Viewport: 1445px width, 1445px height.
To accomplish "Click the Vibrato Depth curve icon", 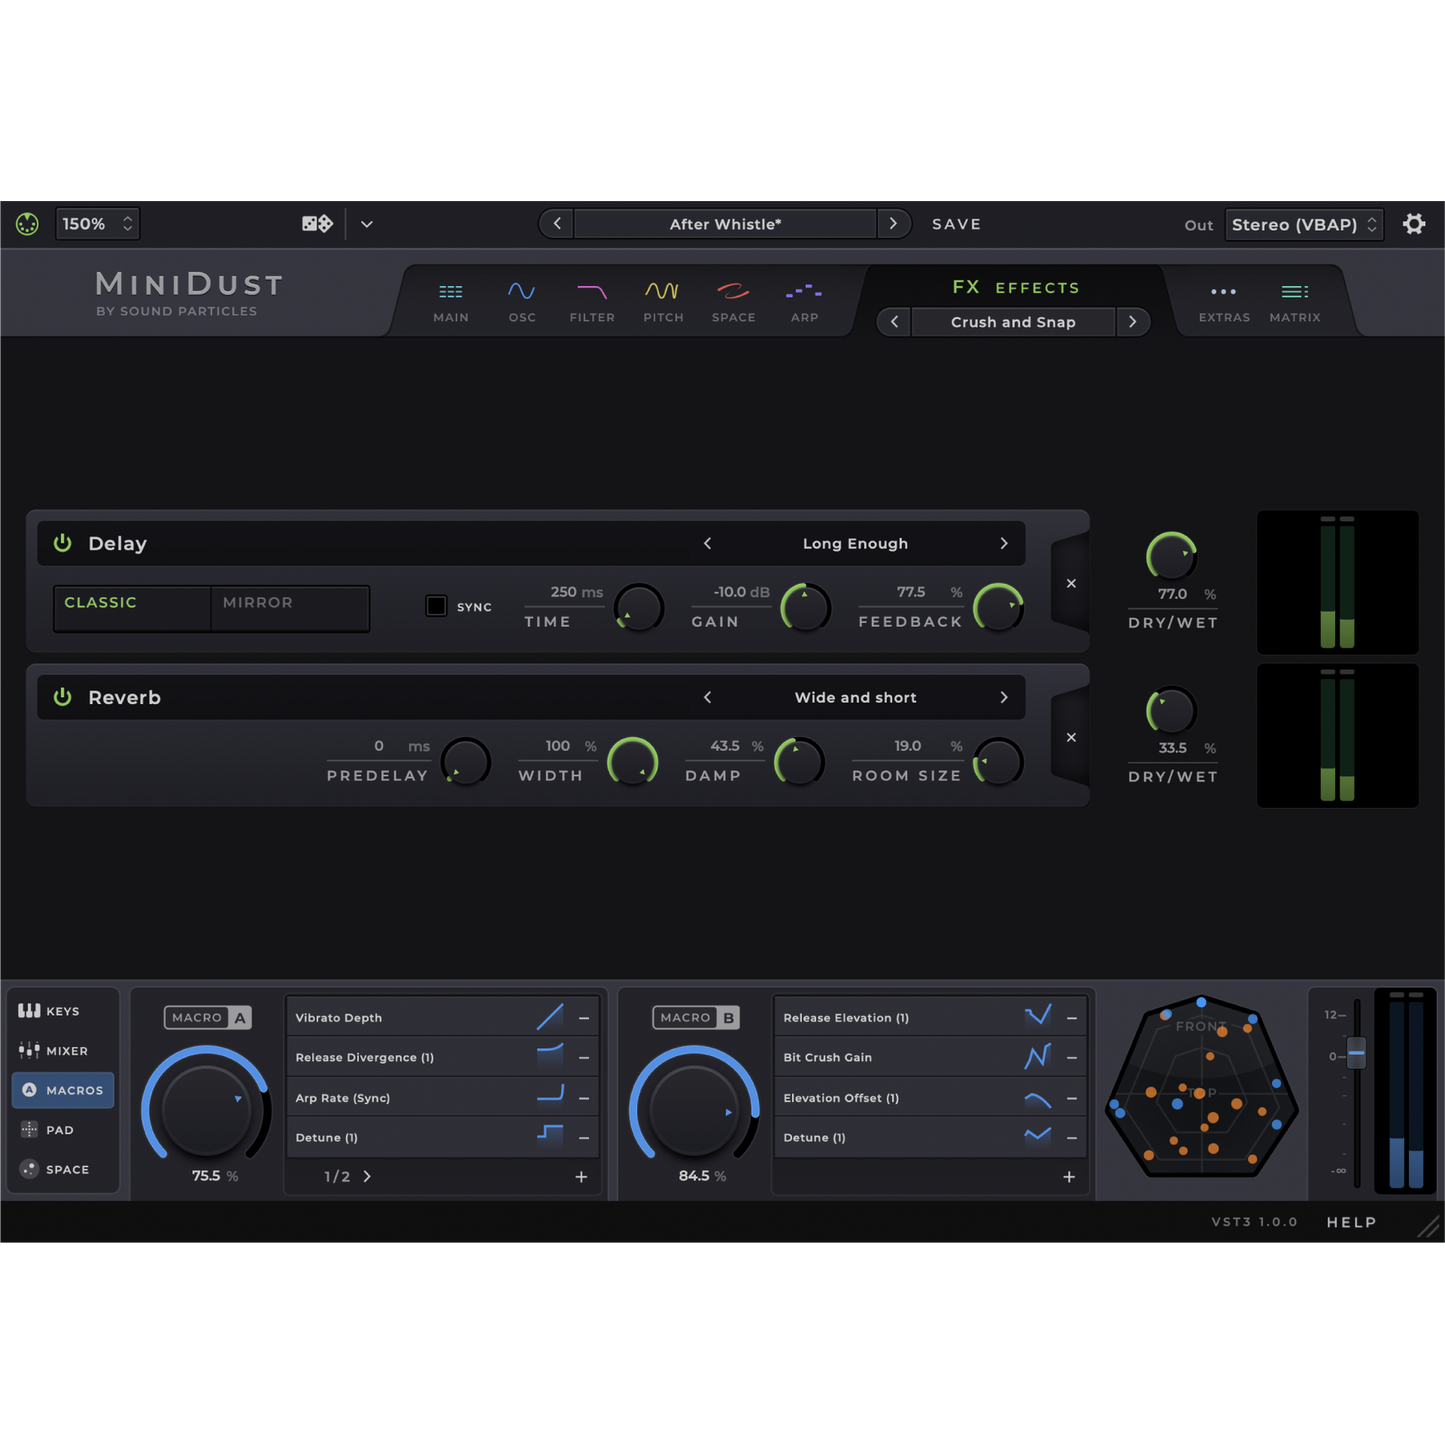I will click(549, 1017).
